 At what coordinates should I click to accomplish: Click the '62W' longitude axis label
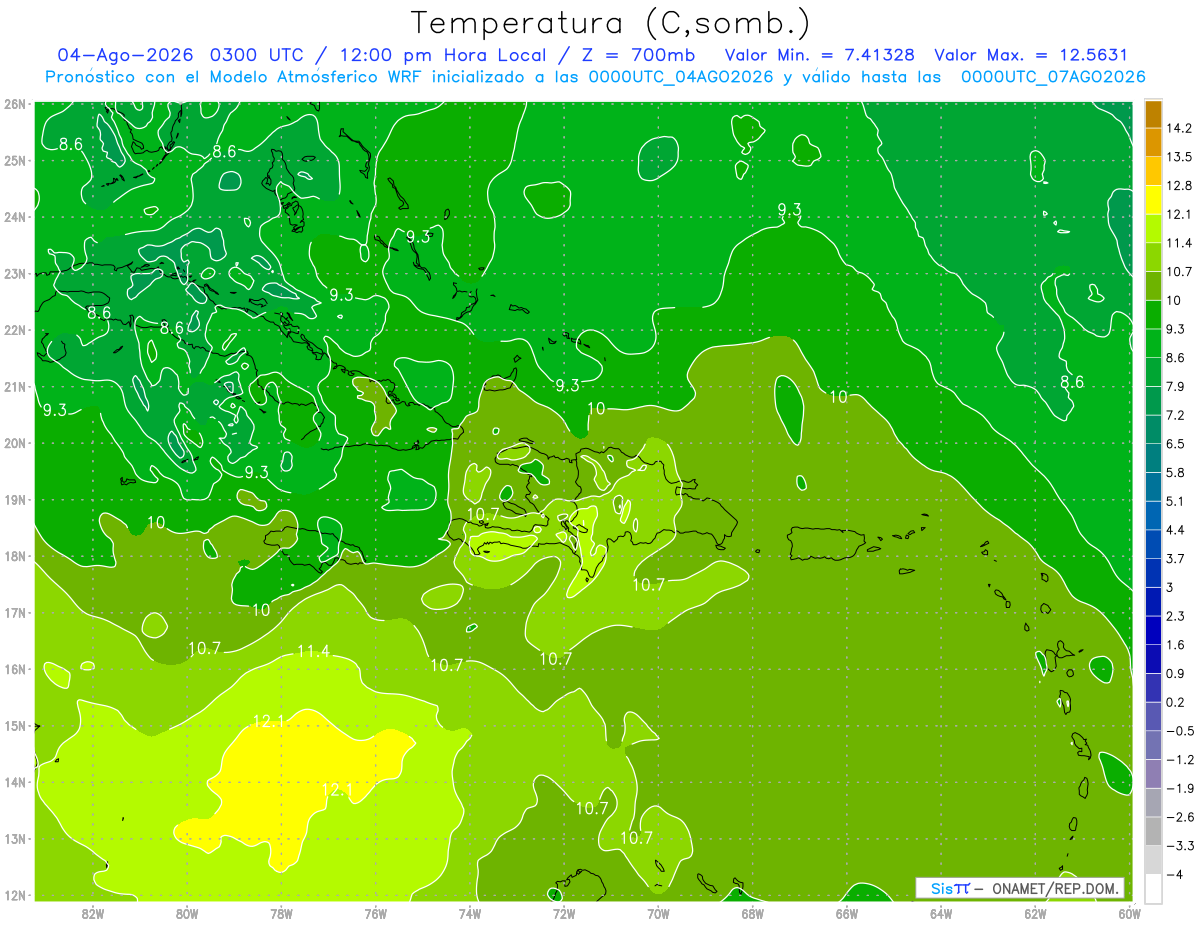point(1035,914)
